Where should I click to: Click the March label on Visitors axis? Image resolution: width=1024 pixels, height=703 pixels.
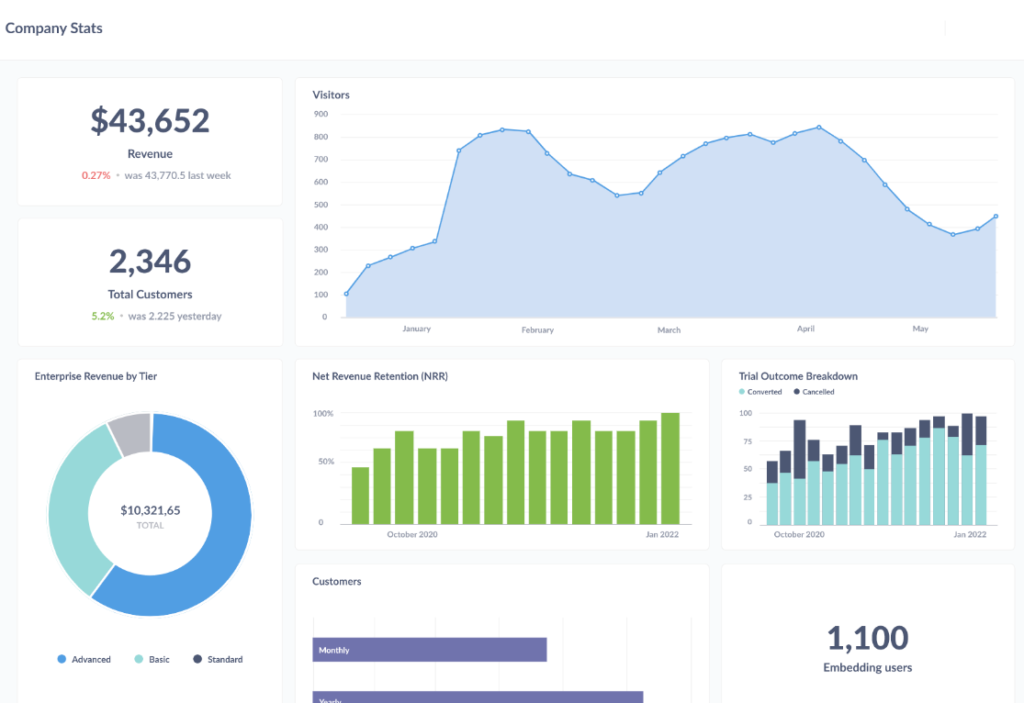[669, 330]
